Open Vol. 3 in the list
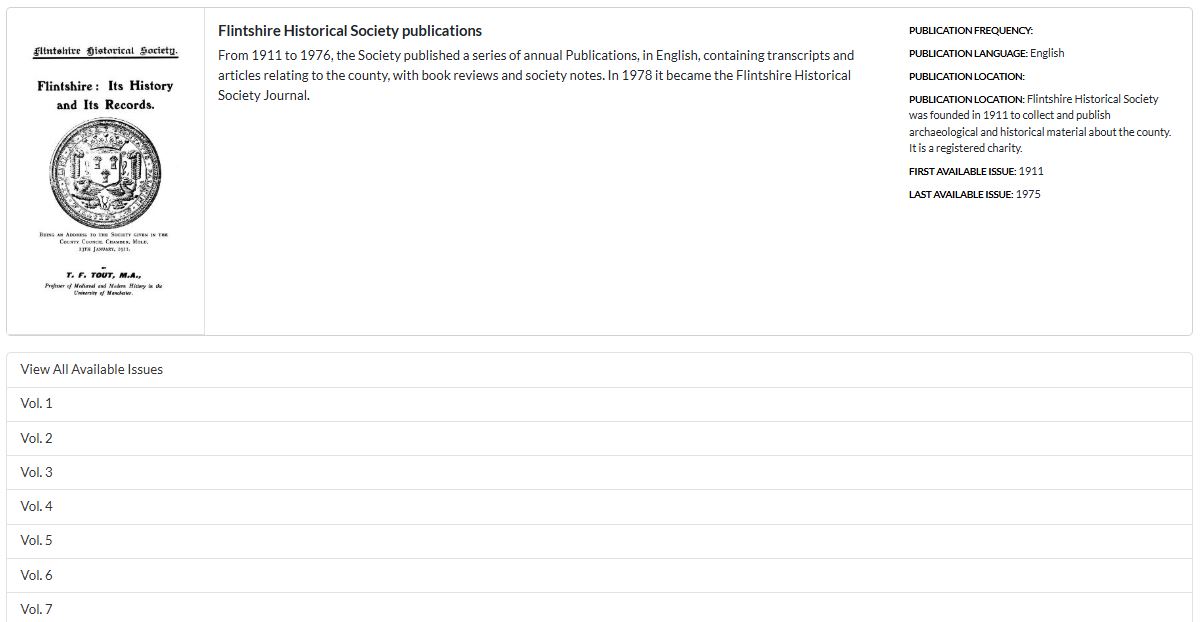The image size is (1201, 622). pyautogui.click(x=36, y=472)
